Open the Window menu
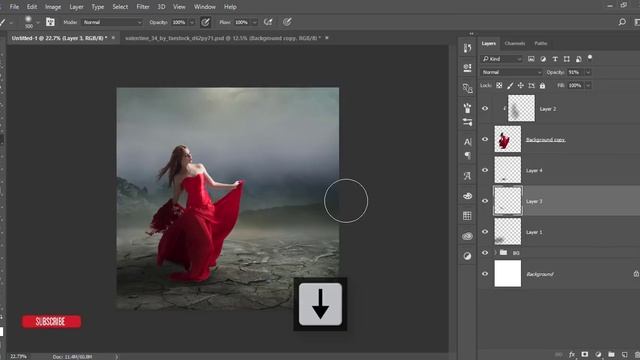 (x=204, y=7)
